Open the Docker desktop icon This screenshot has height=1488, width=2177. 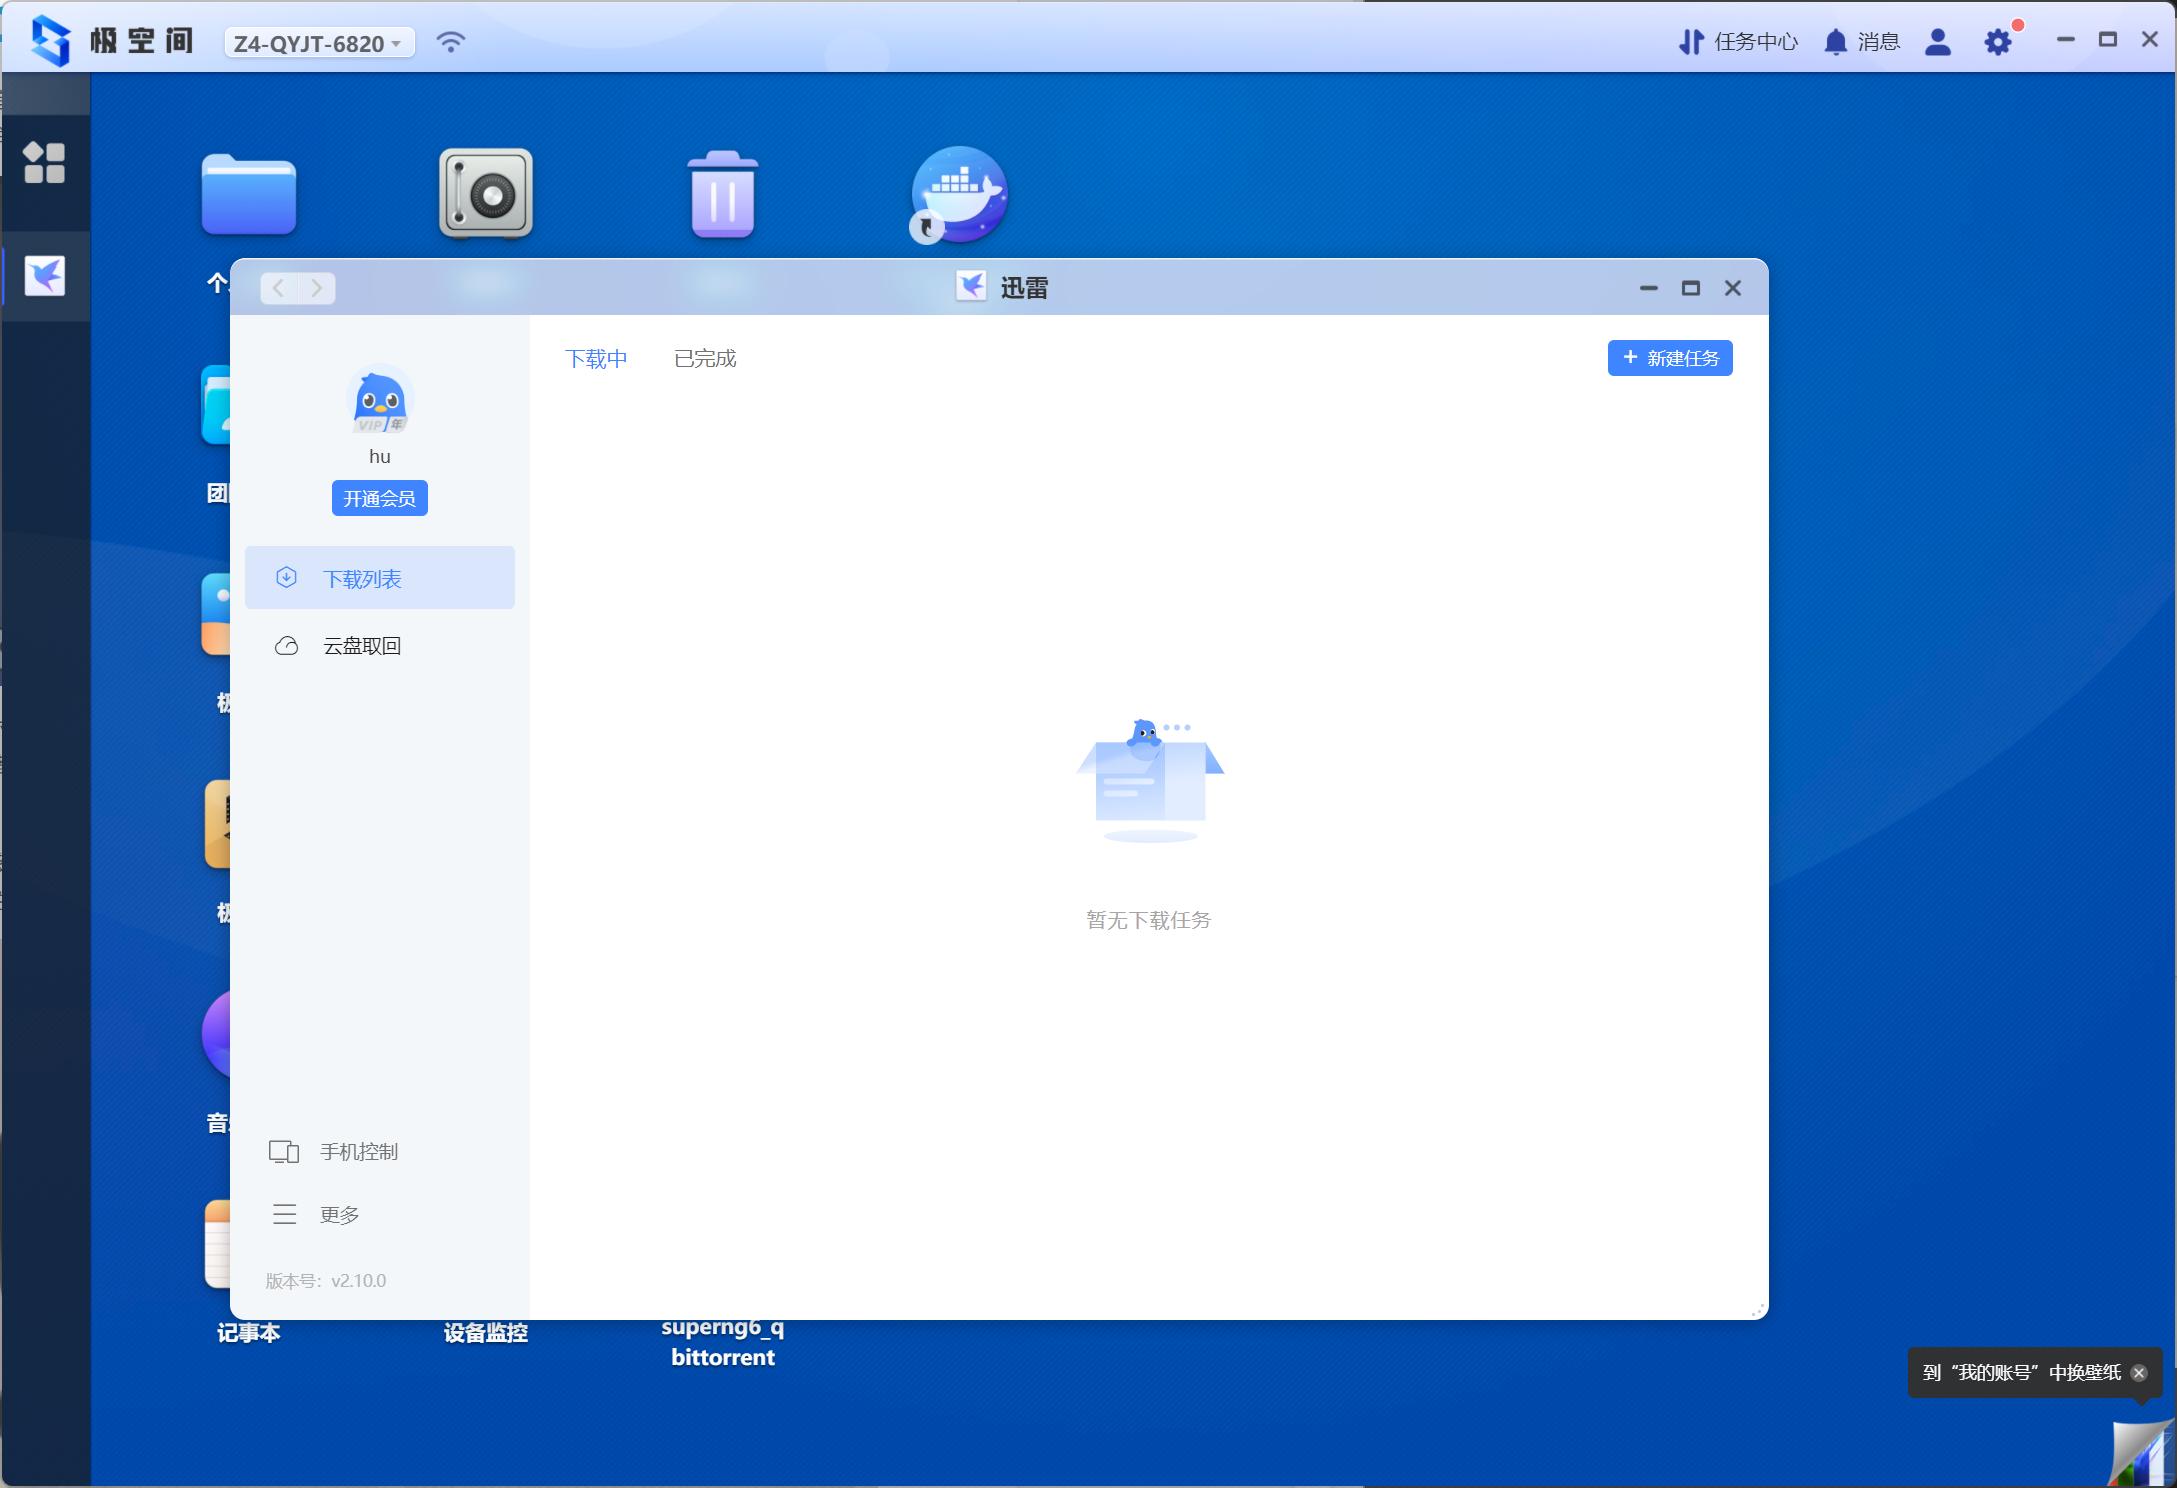pyautogui.click(x=959, y=194)
